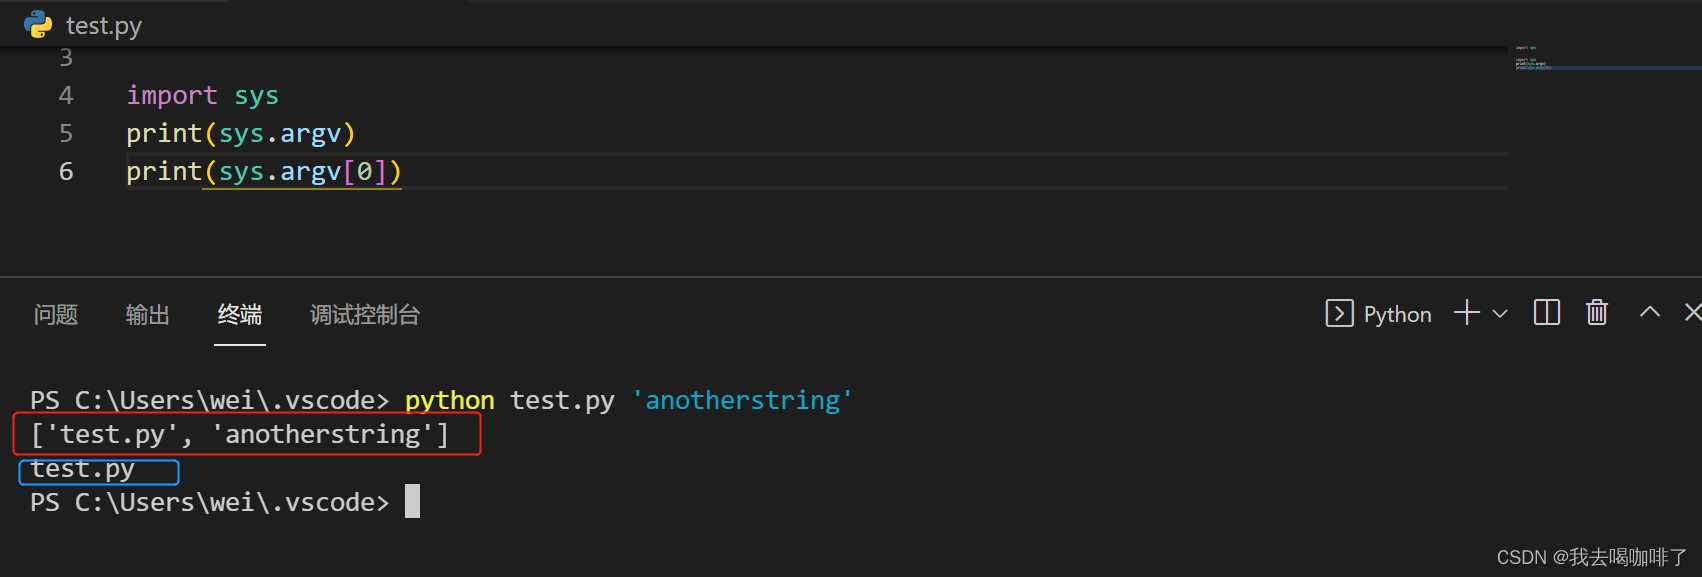Select the Python terminal entry
Screen dimensions: 1702x577
click(x=1397, y=313)
